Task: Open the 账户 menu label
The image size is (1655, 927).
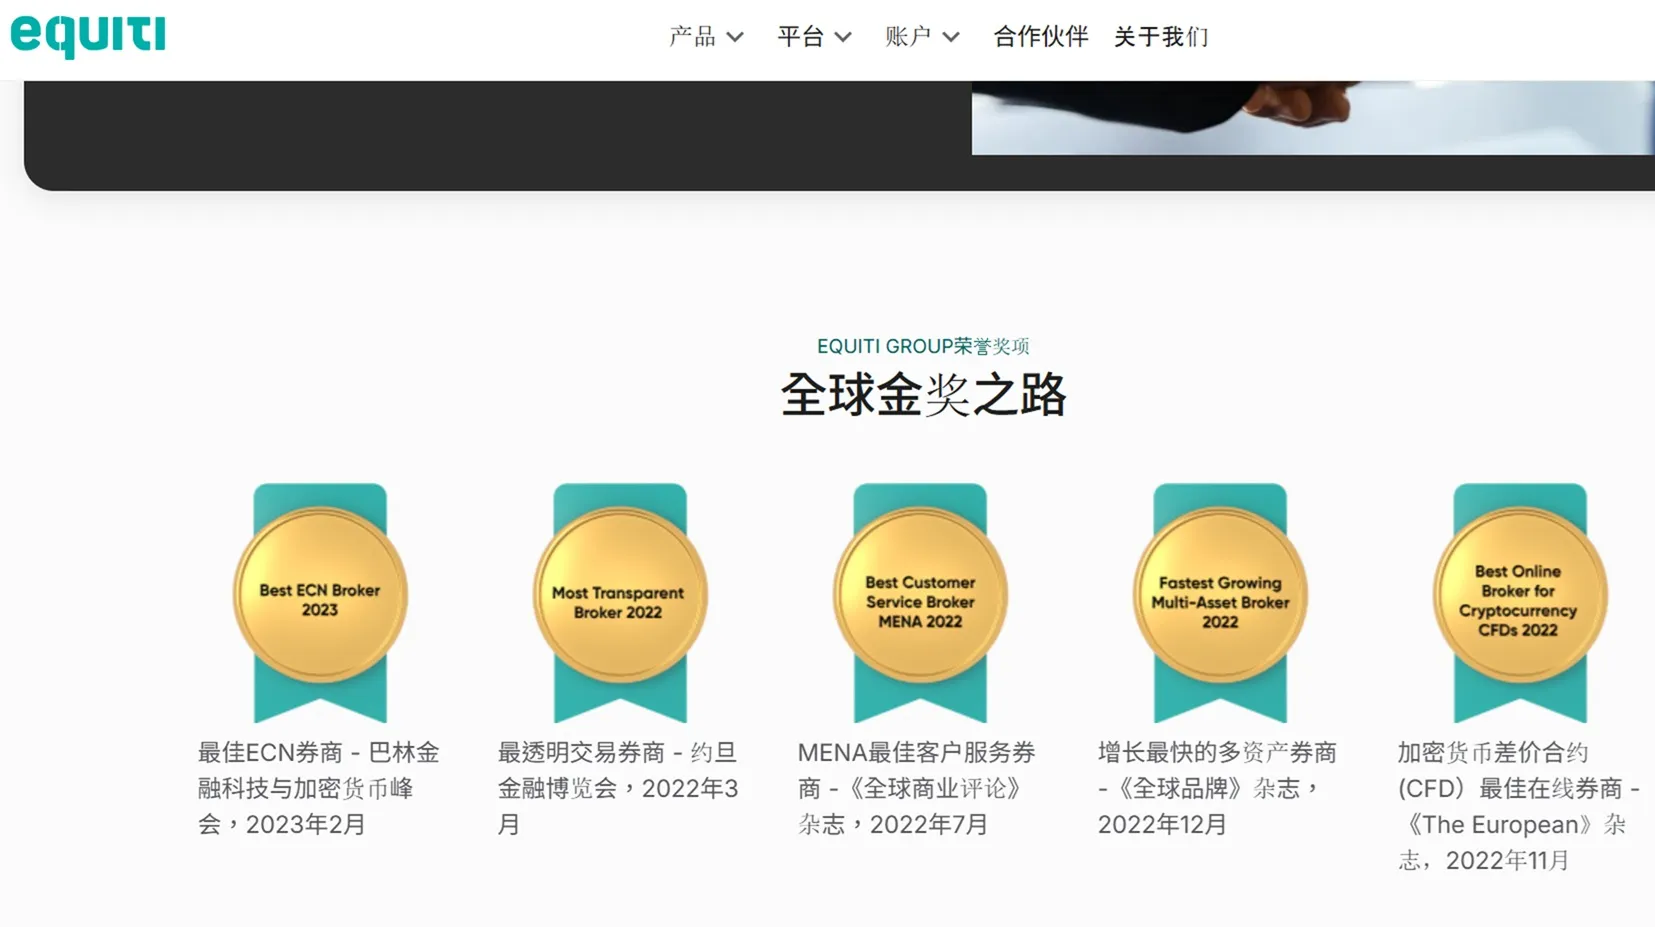Action: point(908,37)
